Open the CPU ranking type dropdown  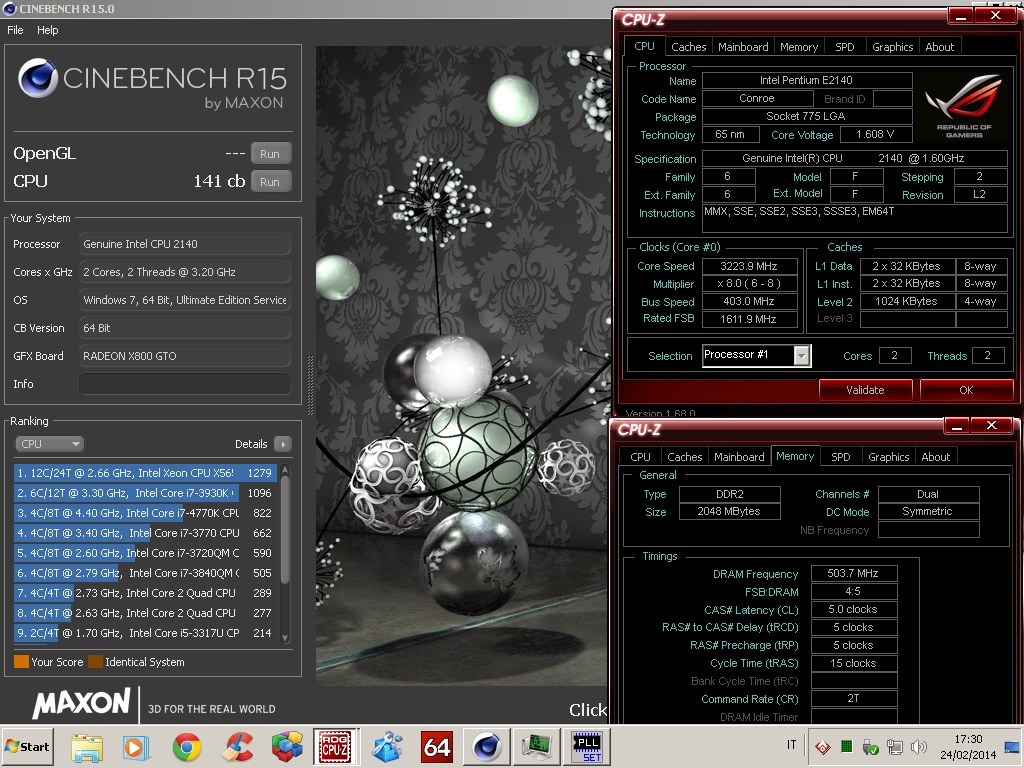pos(50,444)
